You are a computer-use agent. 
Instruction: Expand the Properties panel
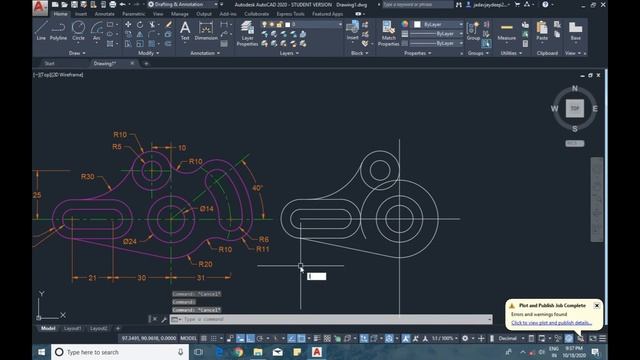coord(418,53)
